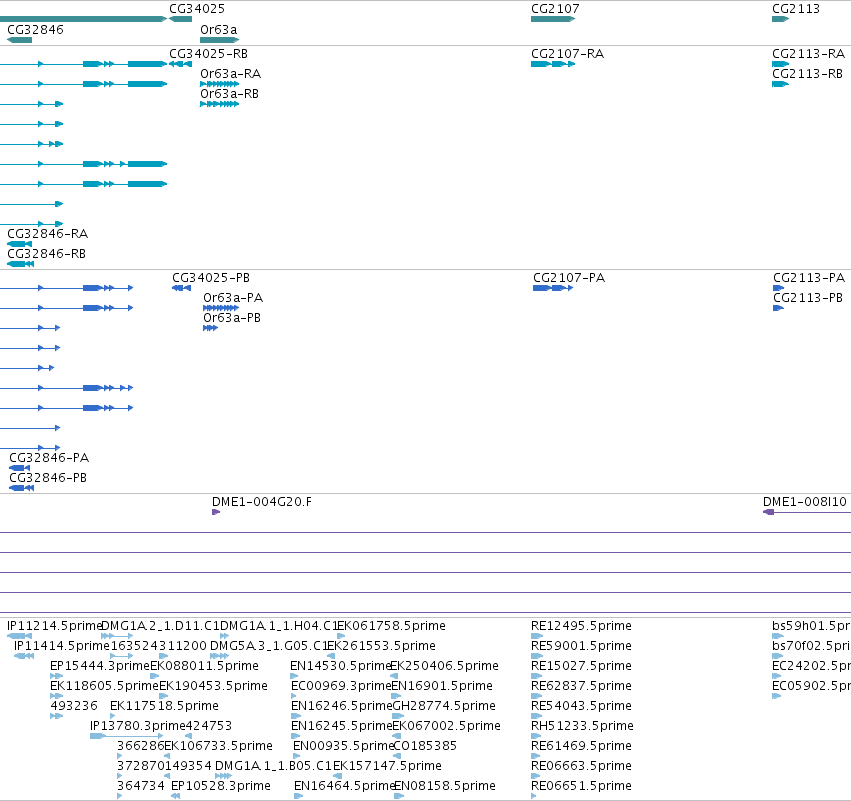Open EST EN14530.5prime
Image resolution: width=851 pixels, height=801 pixels.
click(x=341, y=666)
